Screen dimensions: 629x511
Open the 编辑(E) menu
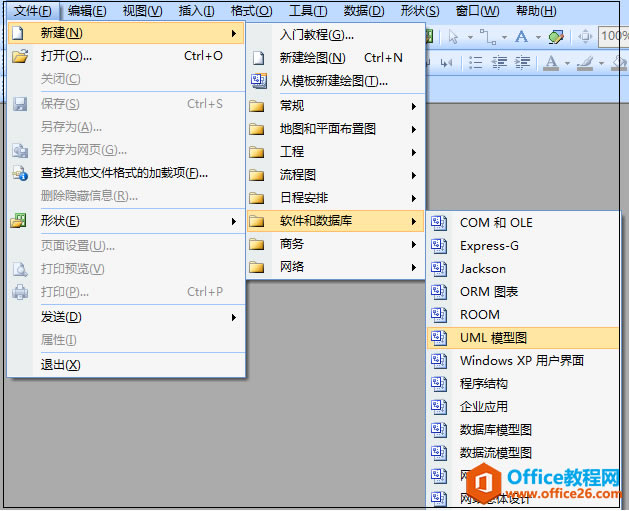(87, 11)
